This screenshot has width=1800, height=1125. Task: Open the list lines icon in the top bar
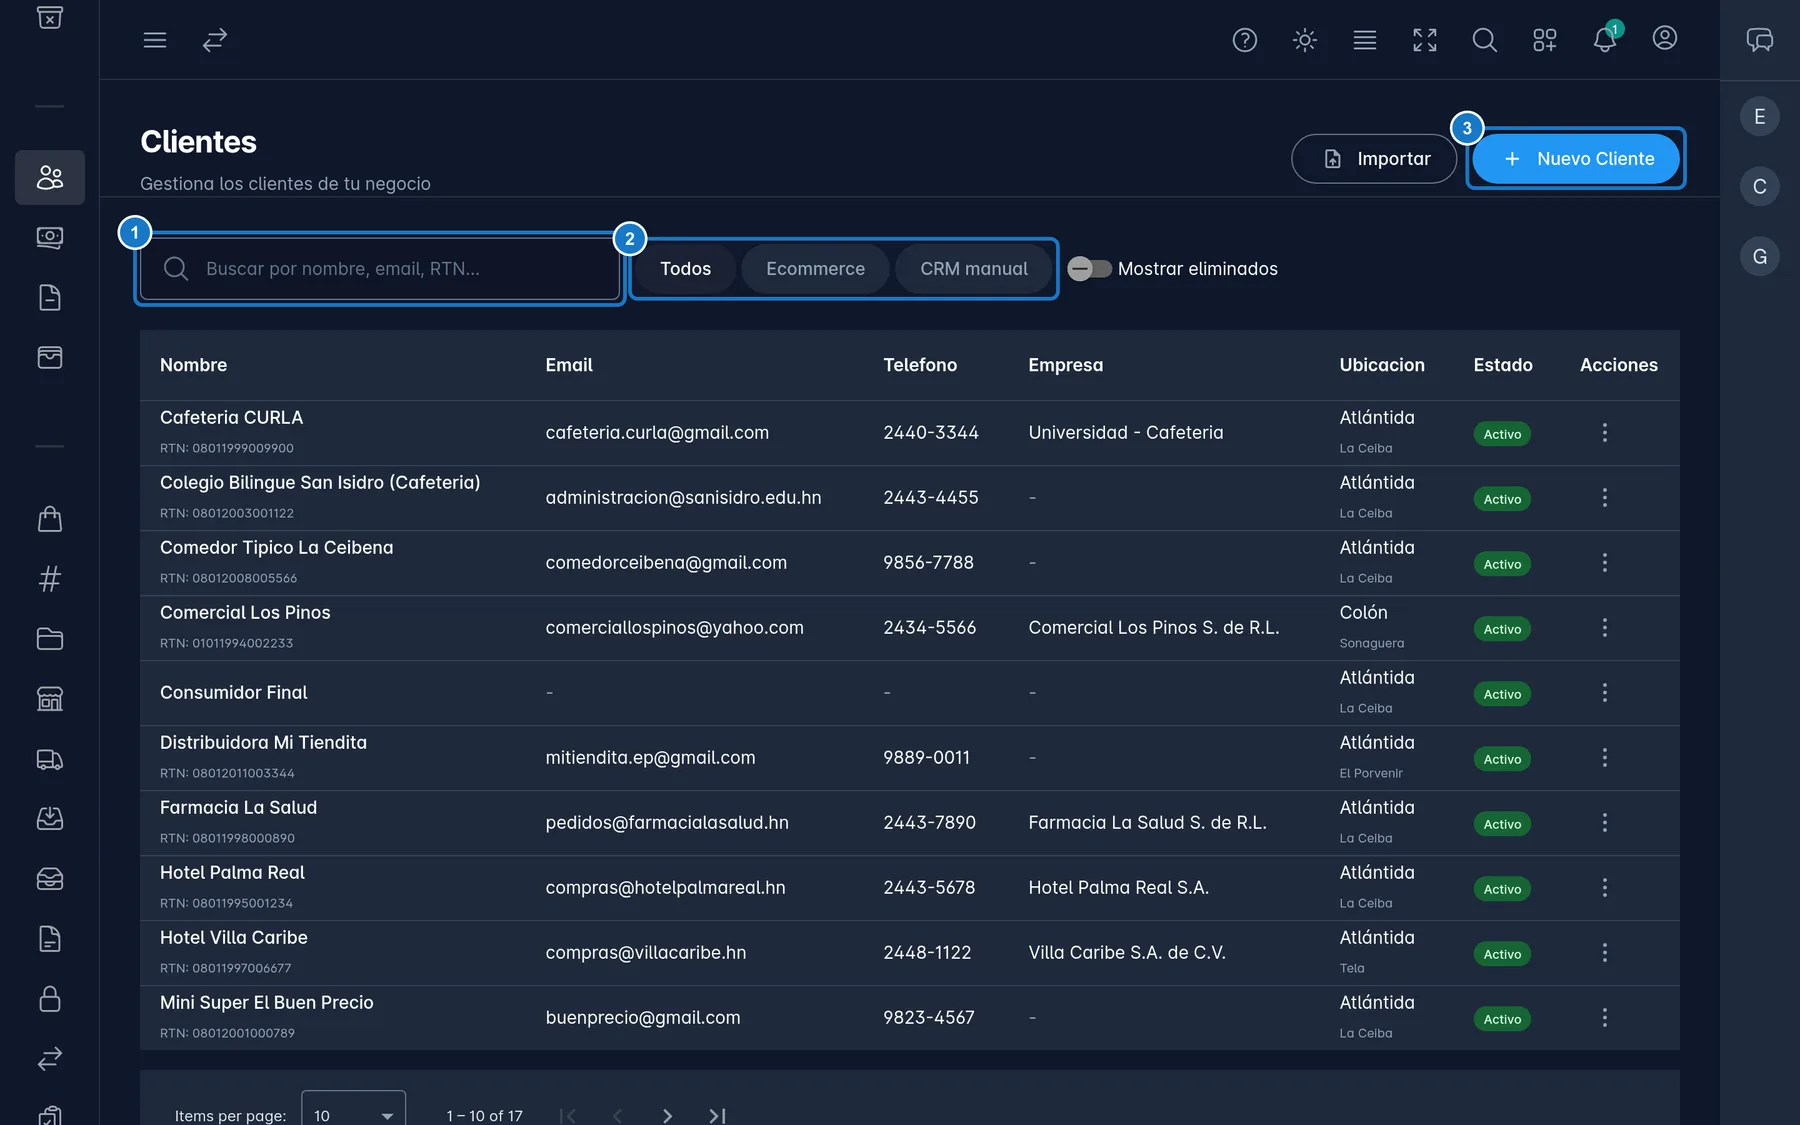(x=1365, y=40)
